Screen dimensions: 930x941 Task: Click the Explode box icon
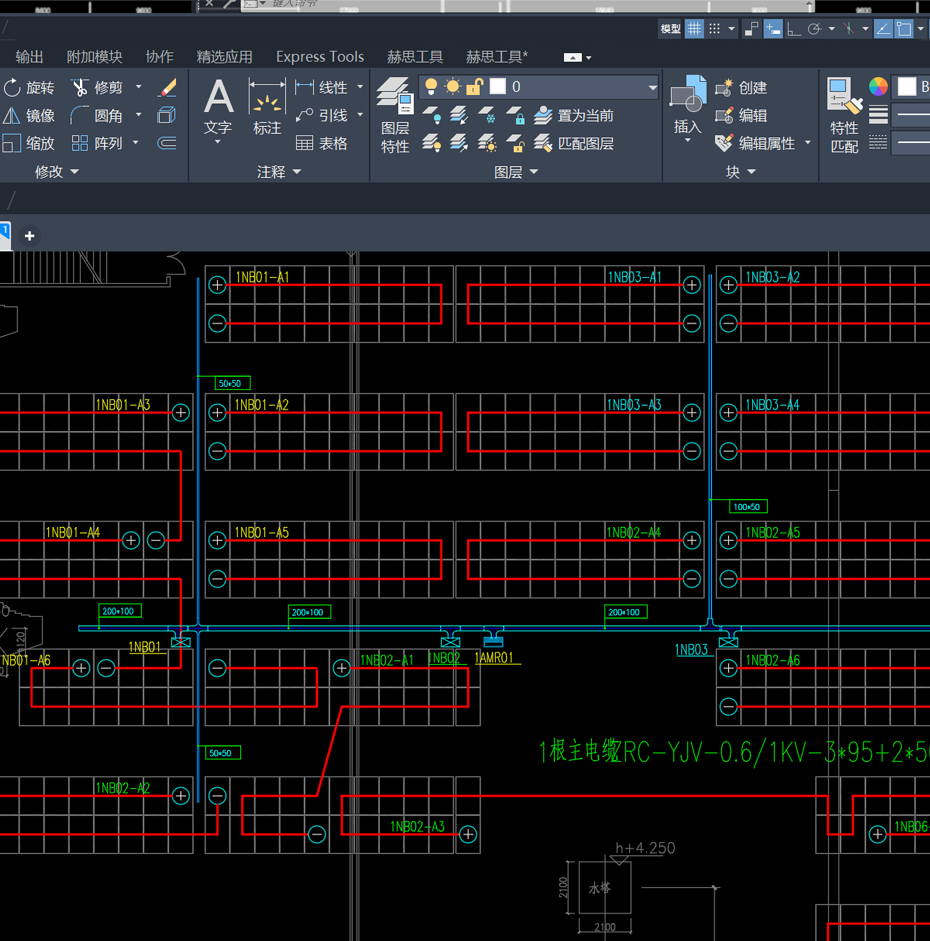click(167, 115)
